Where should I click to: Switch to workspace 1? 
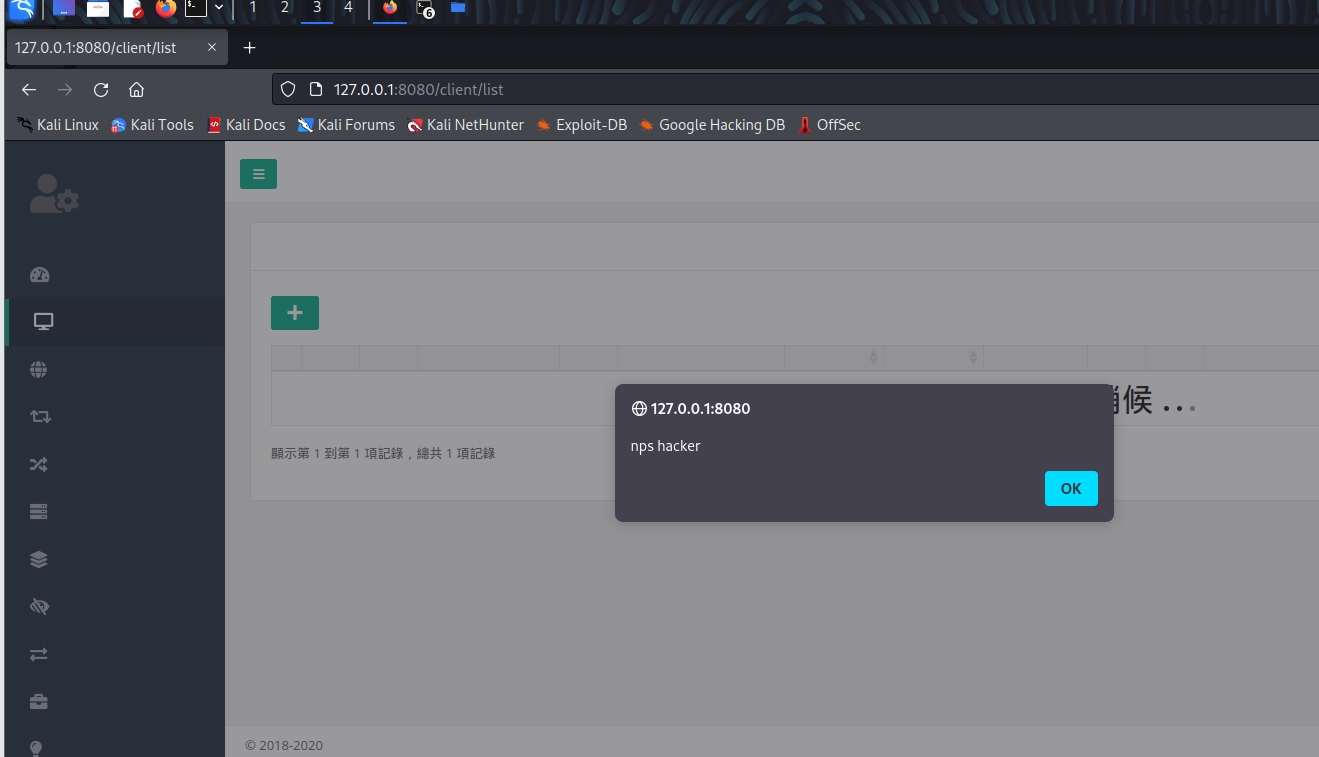pyautogui.click(x=253, y=8)
